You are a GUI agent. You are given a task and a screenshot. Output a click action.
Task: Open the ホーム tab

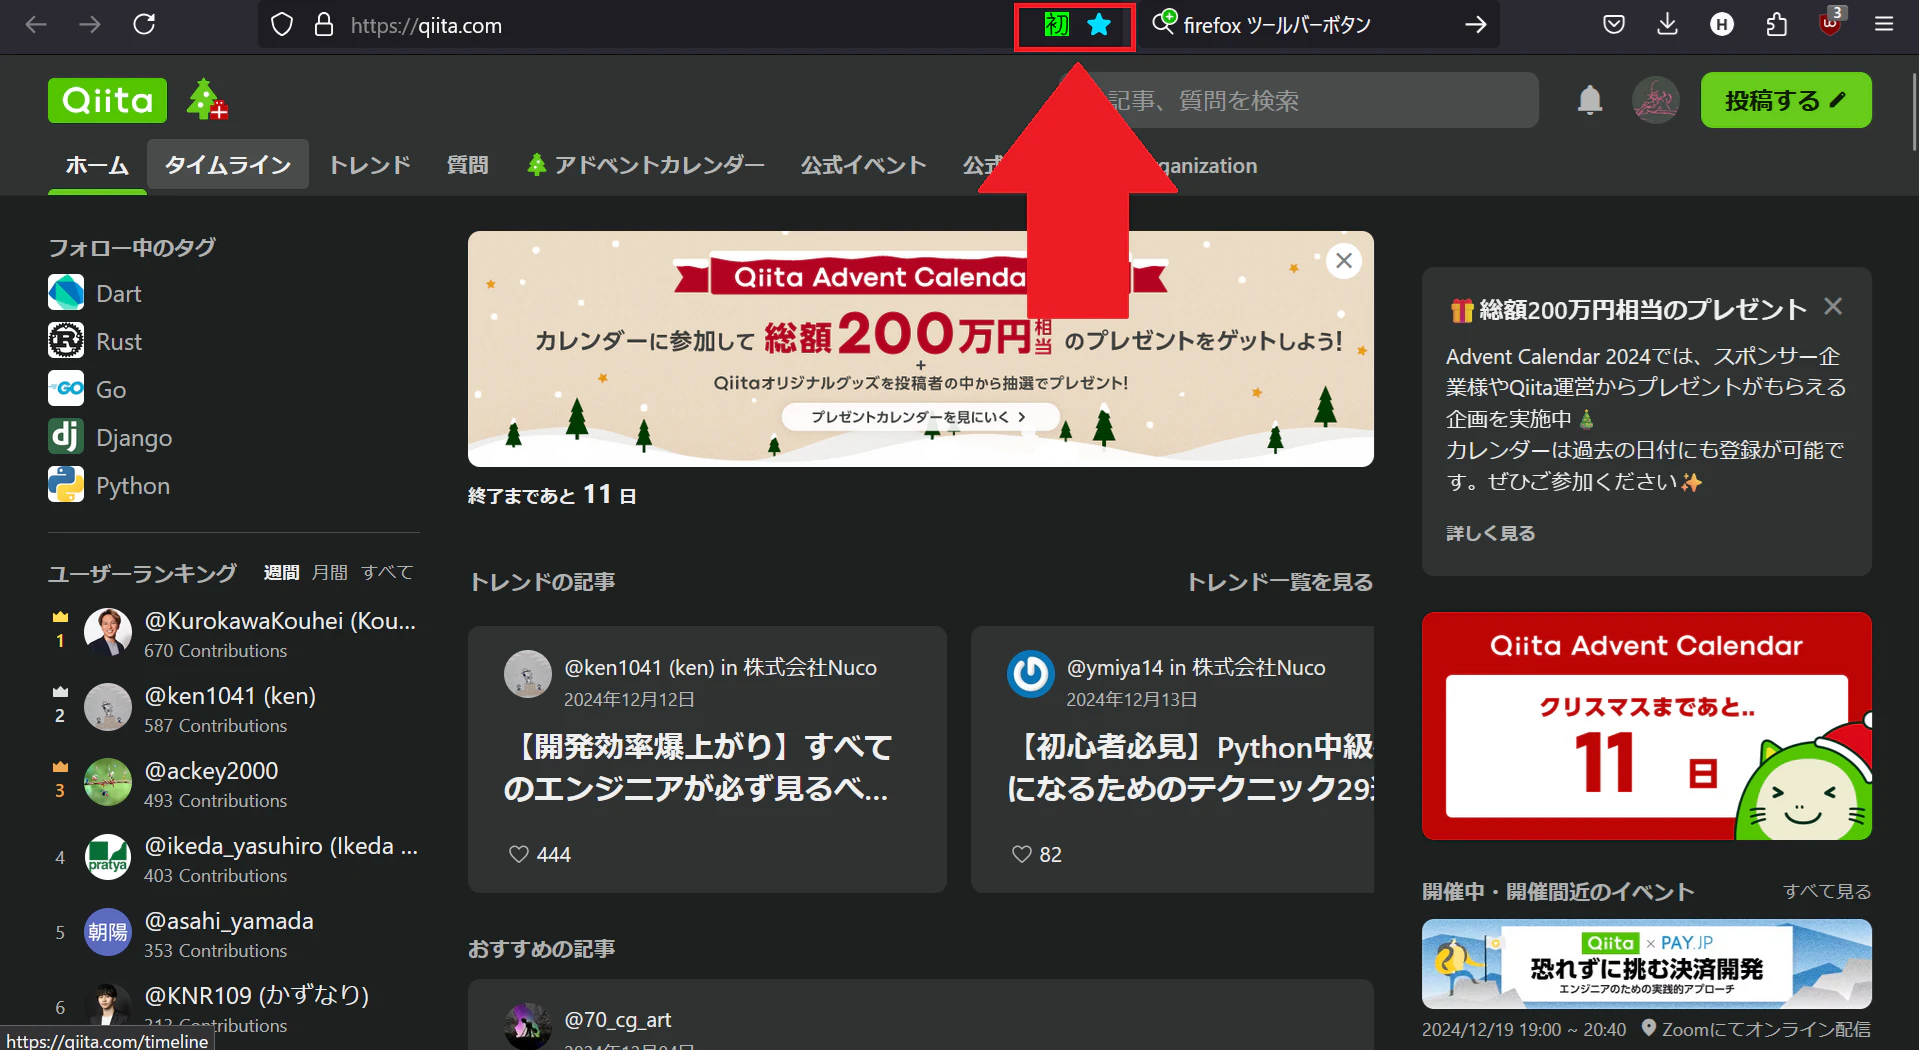point(97,166)
